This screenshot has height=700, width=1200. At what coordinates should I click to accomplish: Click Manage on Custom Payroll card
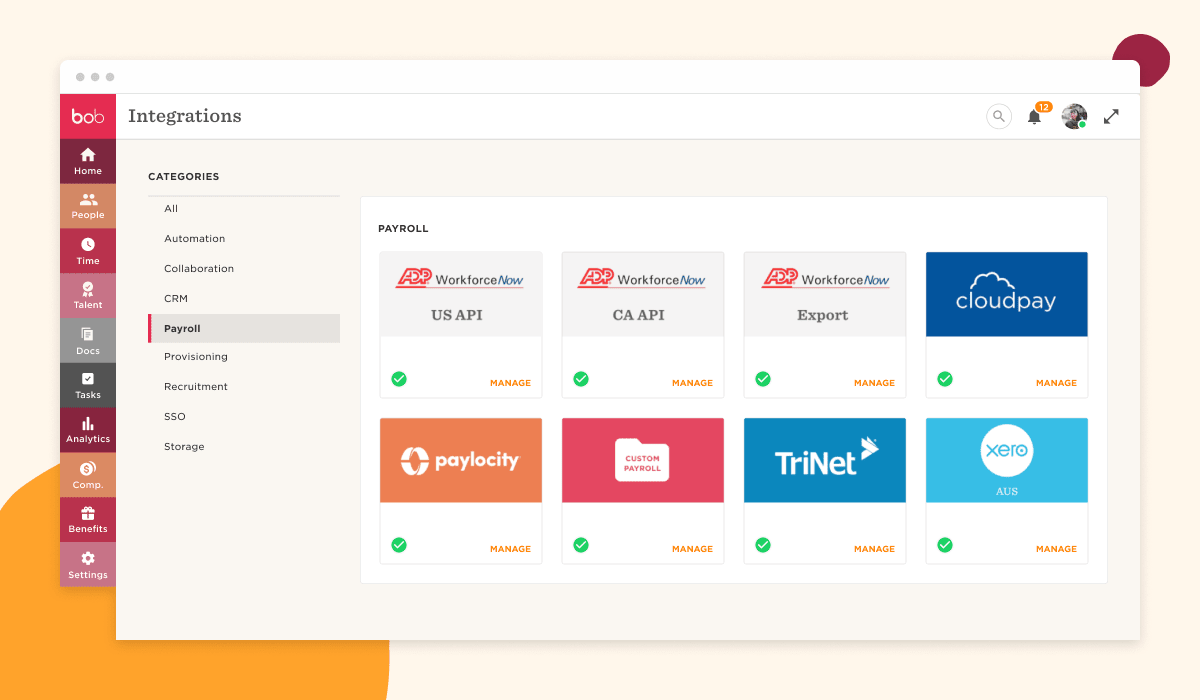click(x=692, y=549)
